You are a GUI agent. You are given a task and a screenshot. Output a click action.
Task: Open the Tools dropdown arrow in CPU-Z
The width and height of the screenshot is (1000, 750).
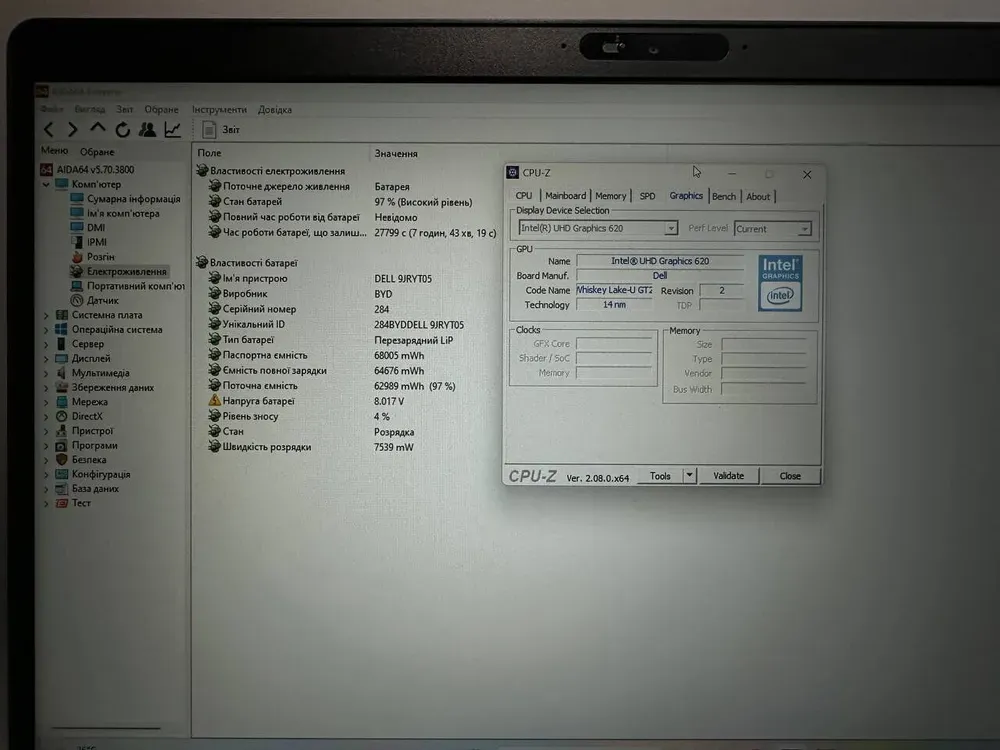[x=689, y=476]
